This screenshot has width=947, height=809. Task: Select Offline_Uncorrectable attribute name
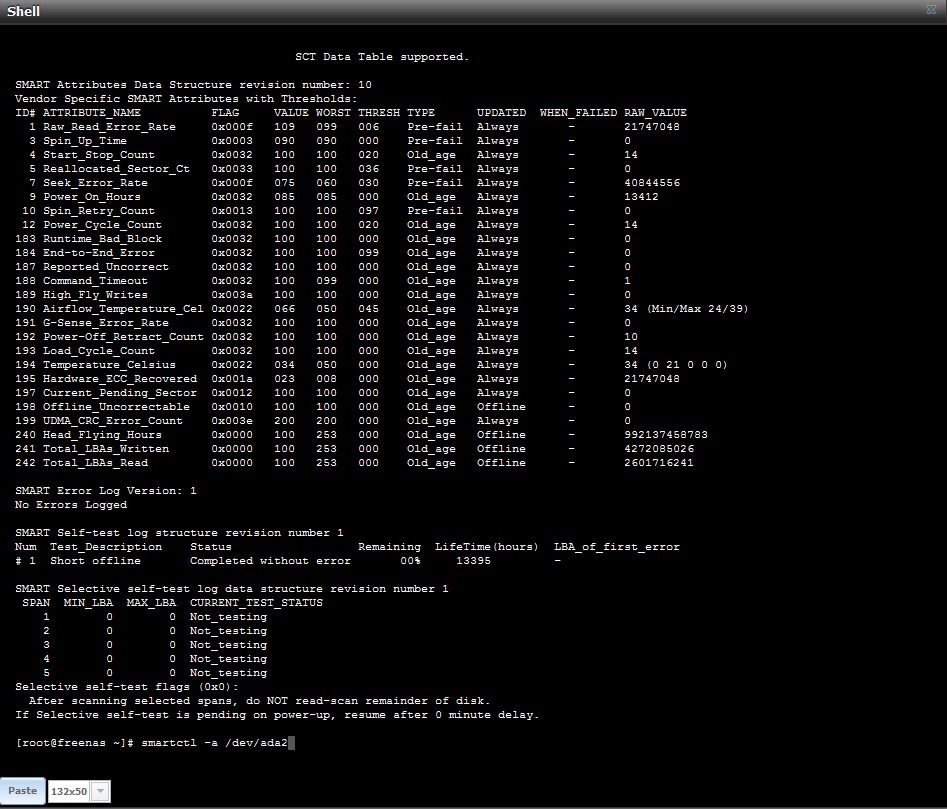click(x=116, y=407)
